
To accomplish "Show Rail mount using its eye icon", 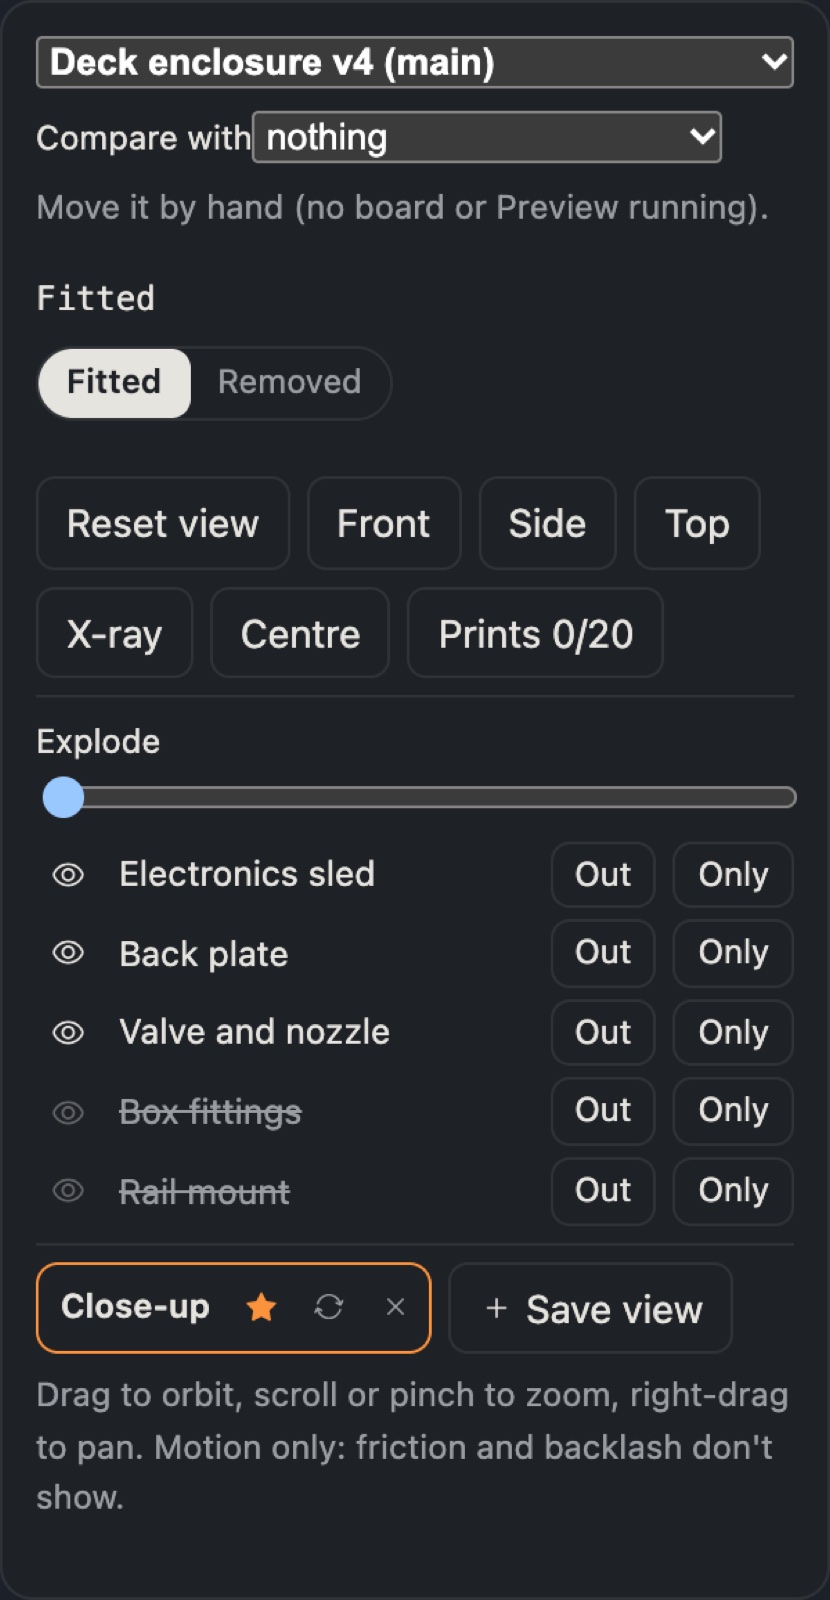I will click(x=68, y=1190).
